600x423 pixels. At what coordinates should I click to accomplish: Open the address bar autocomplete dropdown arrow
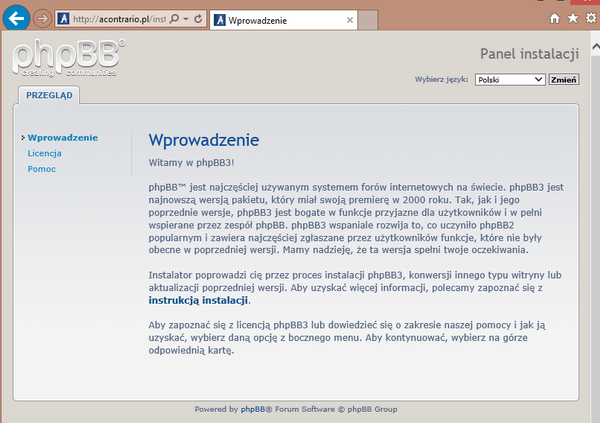click(x=185, y=19)
